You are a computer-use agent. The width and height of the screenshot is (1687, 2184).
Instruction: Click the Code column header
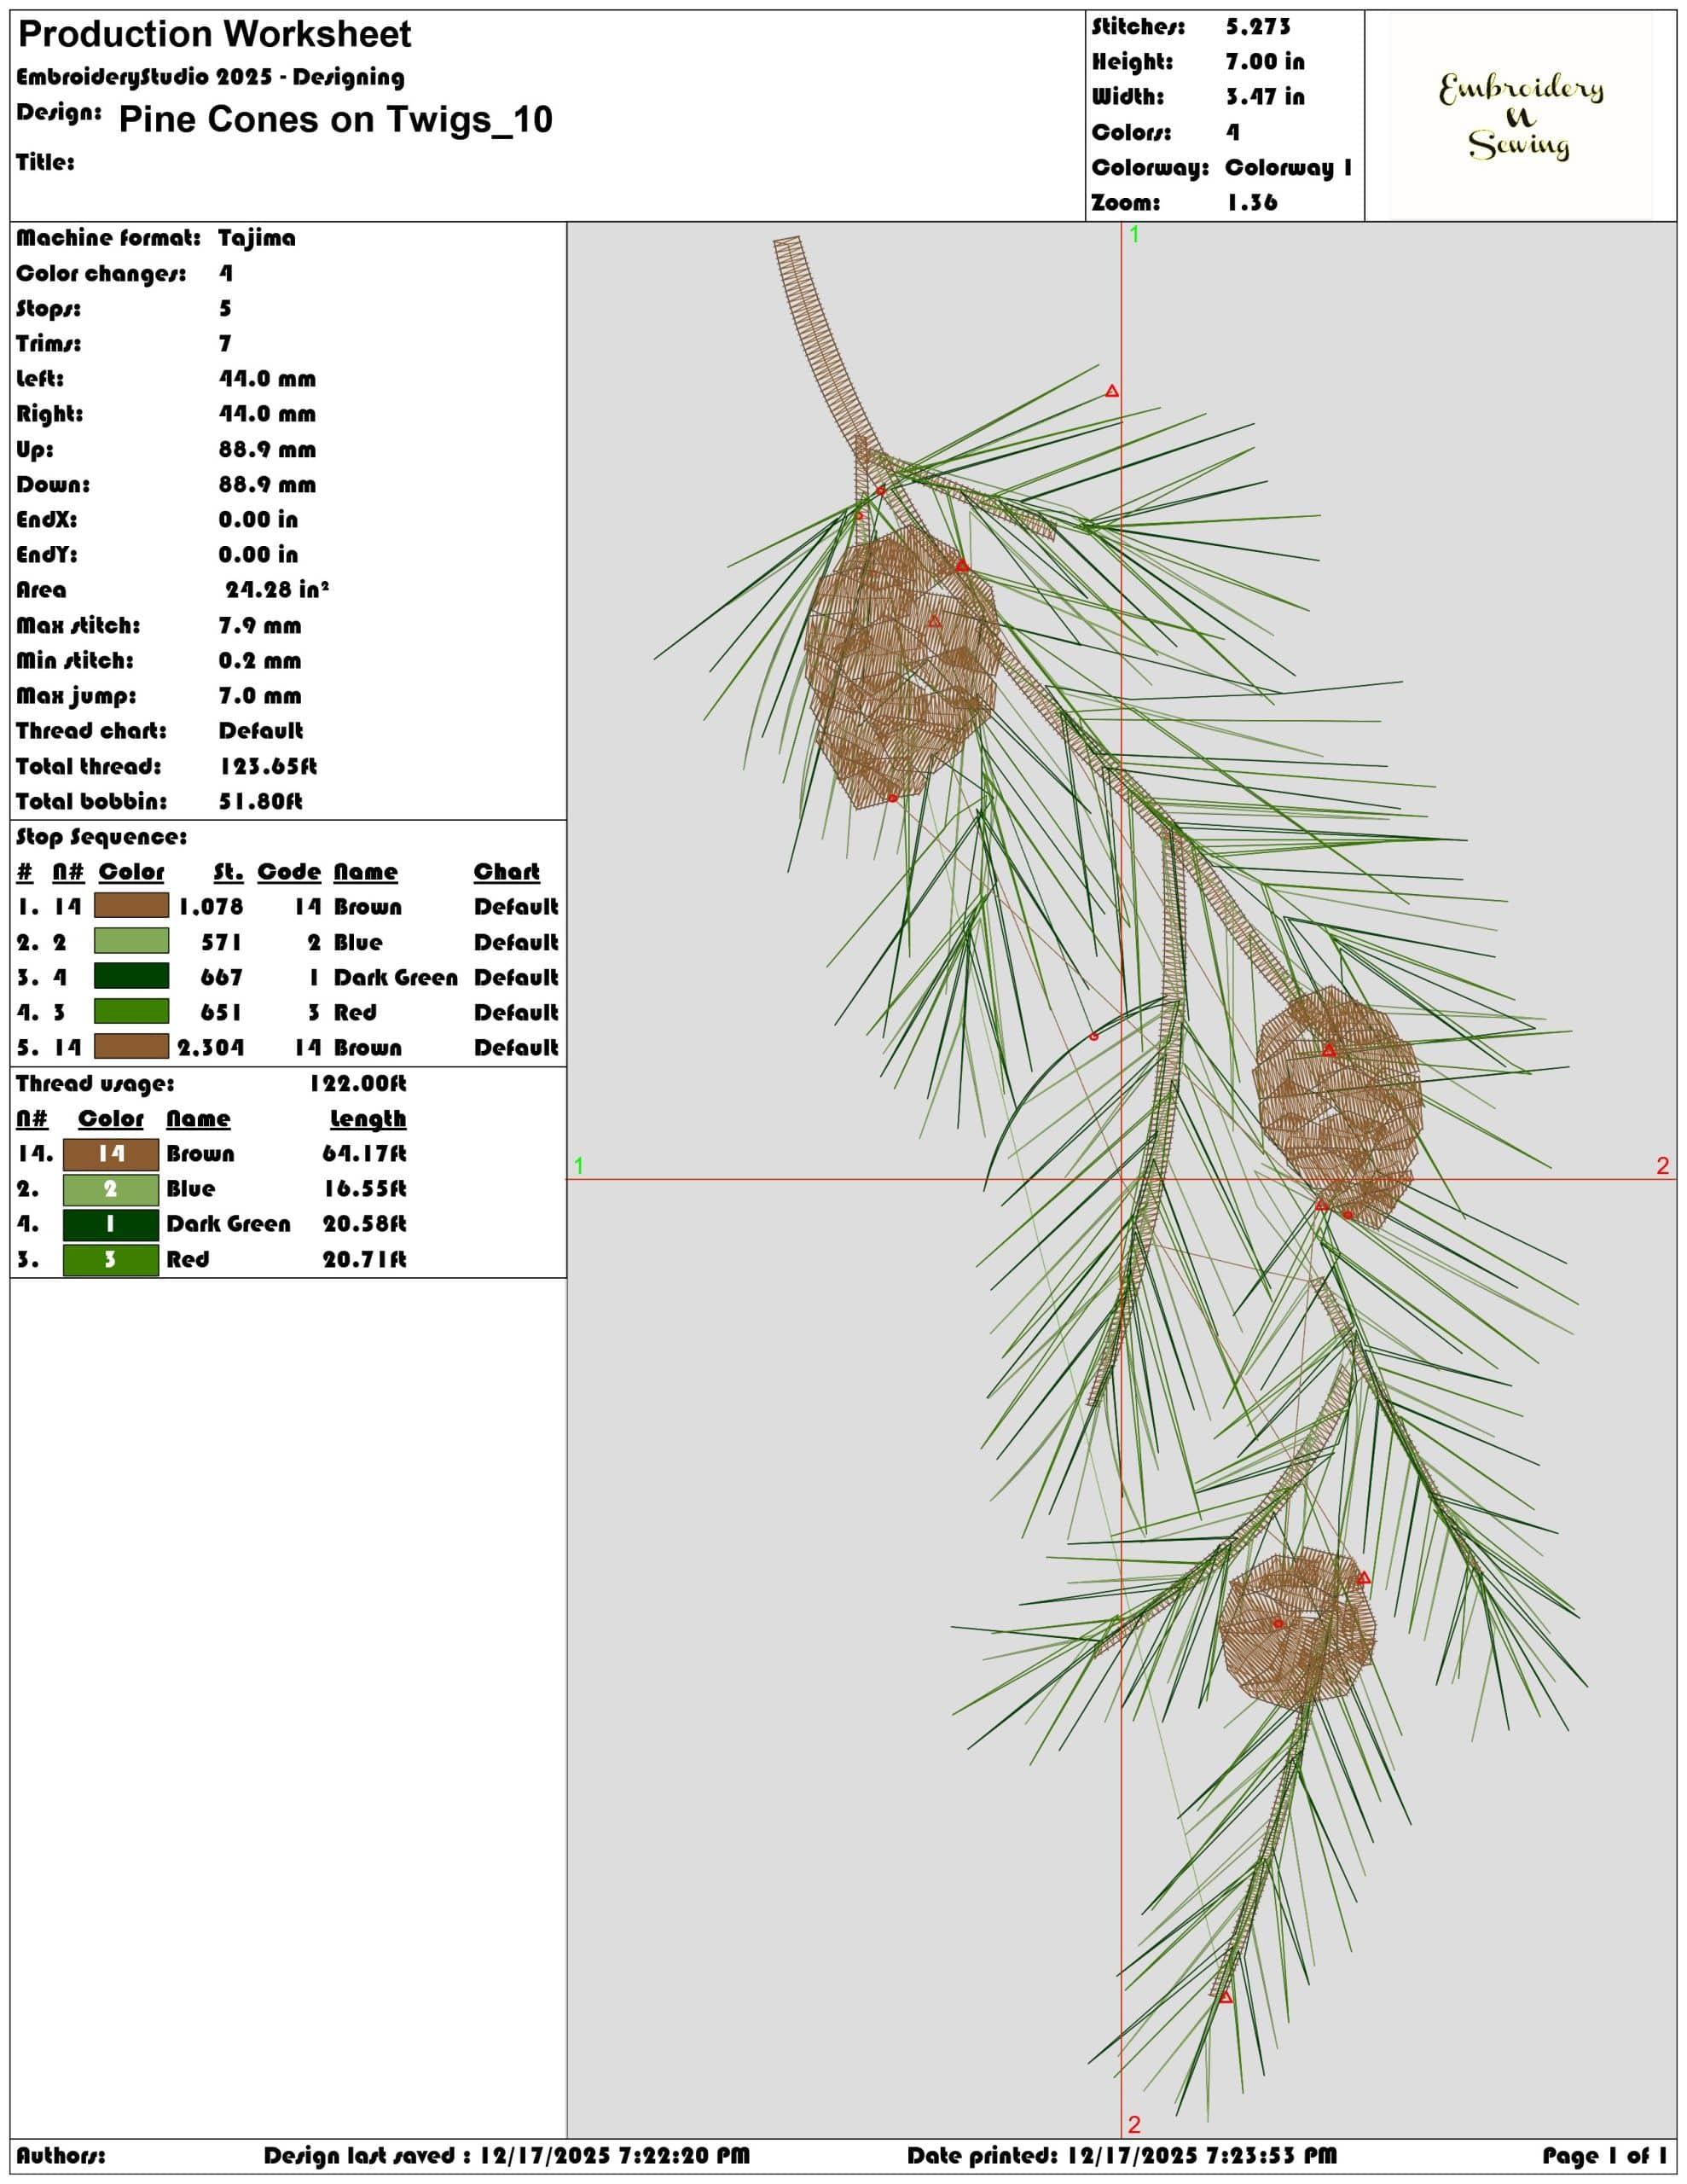pos(289,872)
